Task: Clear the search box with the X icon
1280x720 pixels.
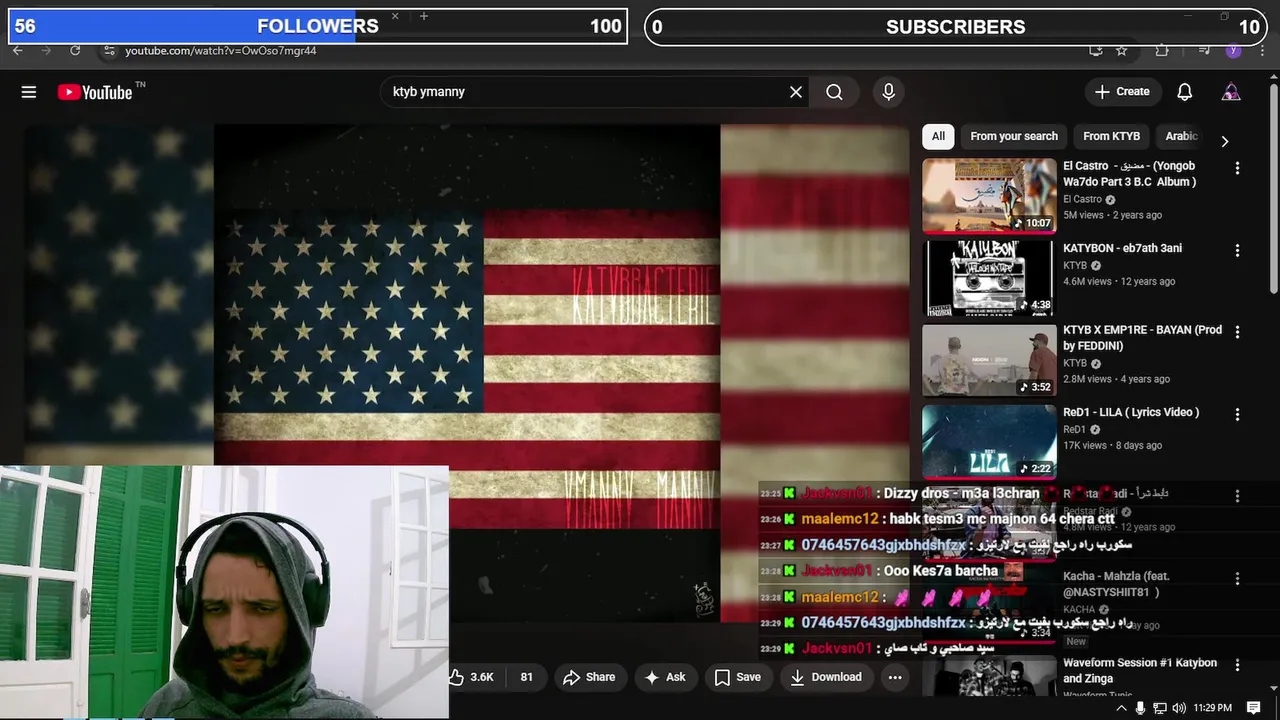Action: point(796,92)
